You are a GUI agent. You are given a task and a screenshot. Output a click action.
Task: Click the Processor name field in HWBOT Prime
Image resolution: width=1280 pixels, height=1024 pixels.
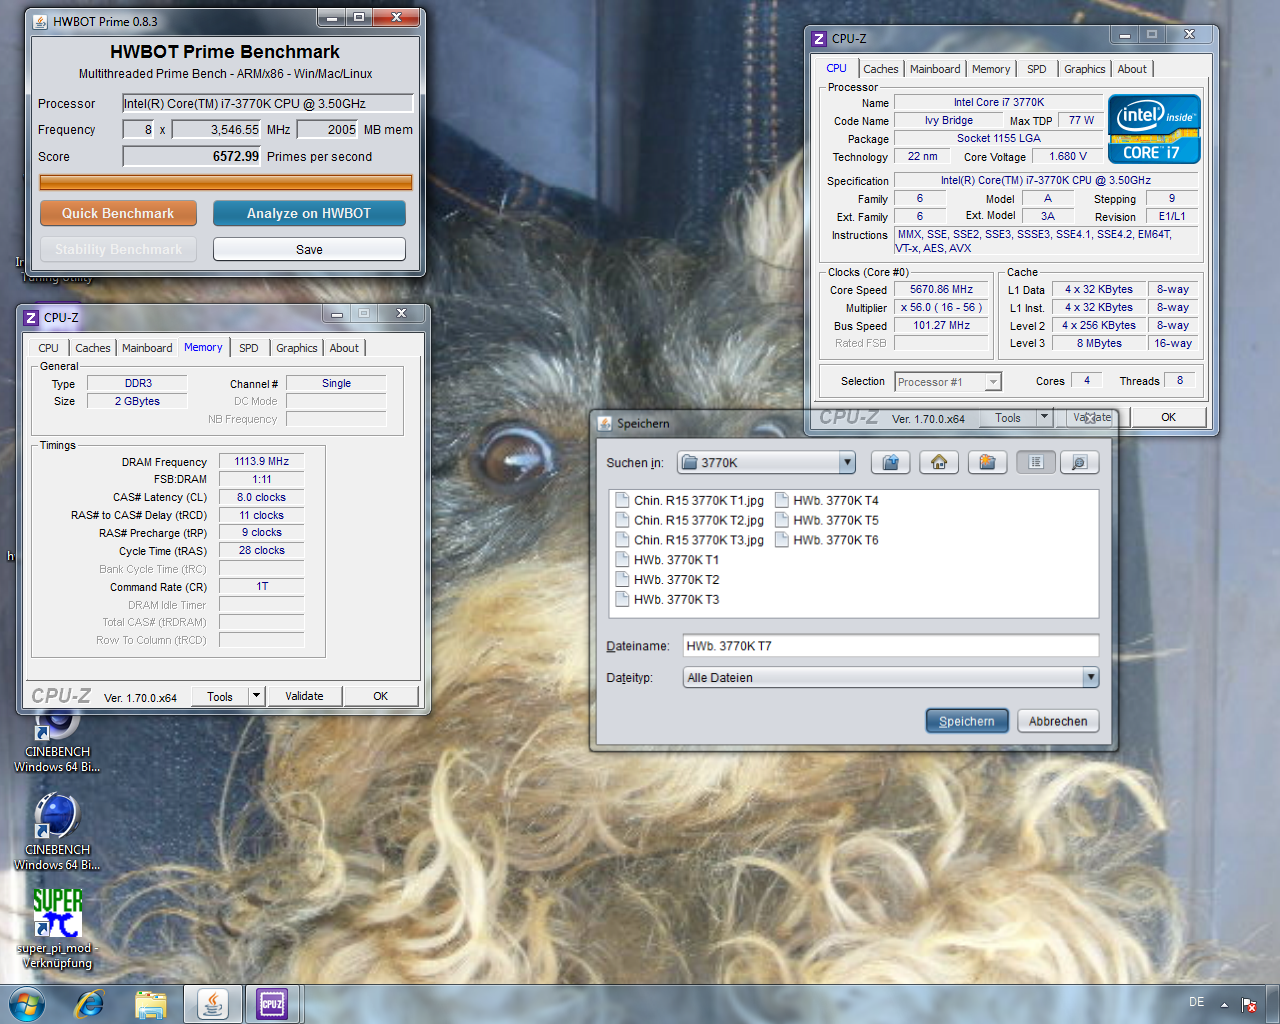pyautogui.click(x=268, y=103)
